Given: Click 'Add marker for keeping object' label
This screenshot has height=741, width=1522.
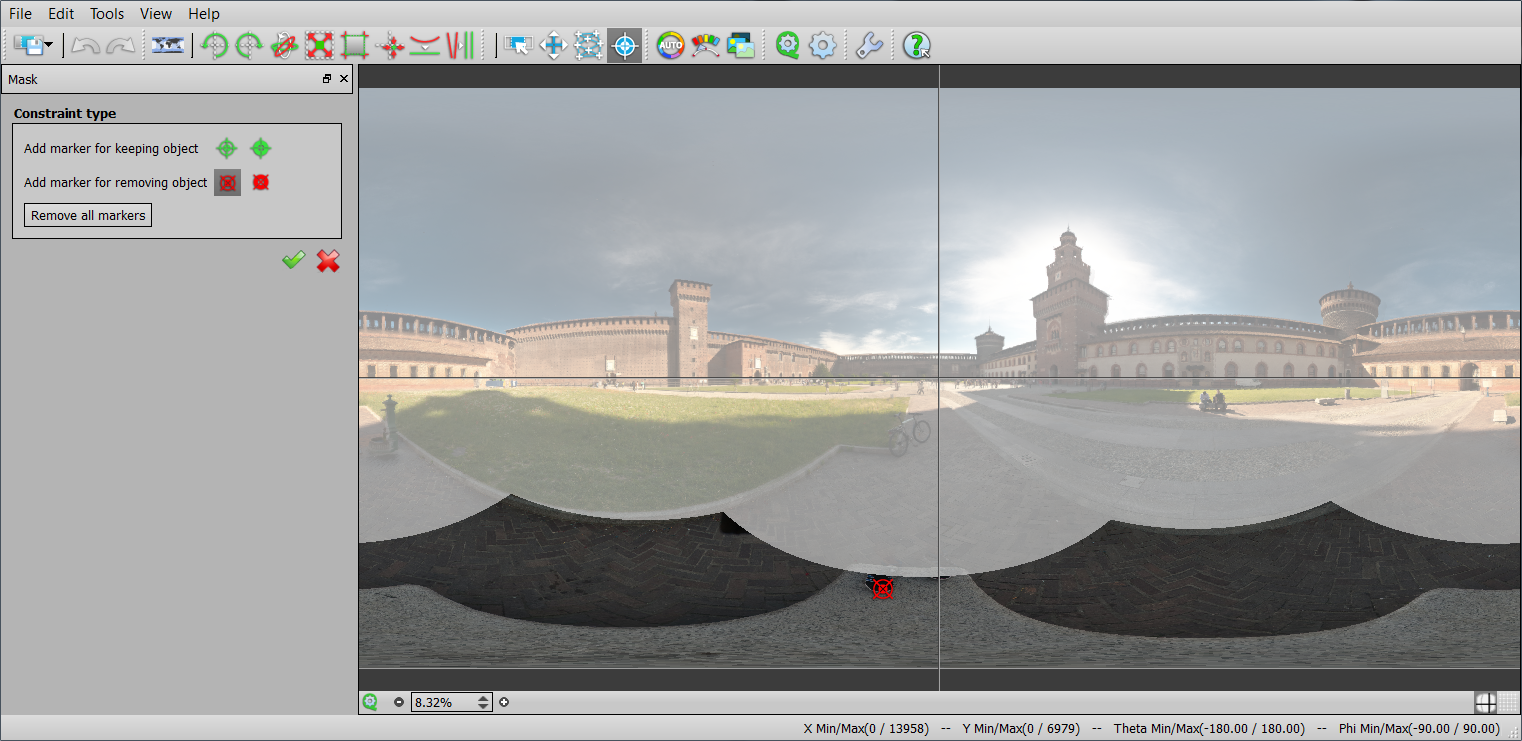Looking at the screenshot, I should coord(111,149).
